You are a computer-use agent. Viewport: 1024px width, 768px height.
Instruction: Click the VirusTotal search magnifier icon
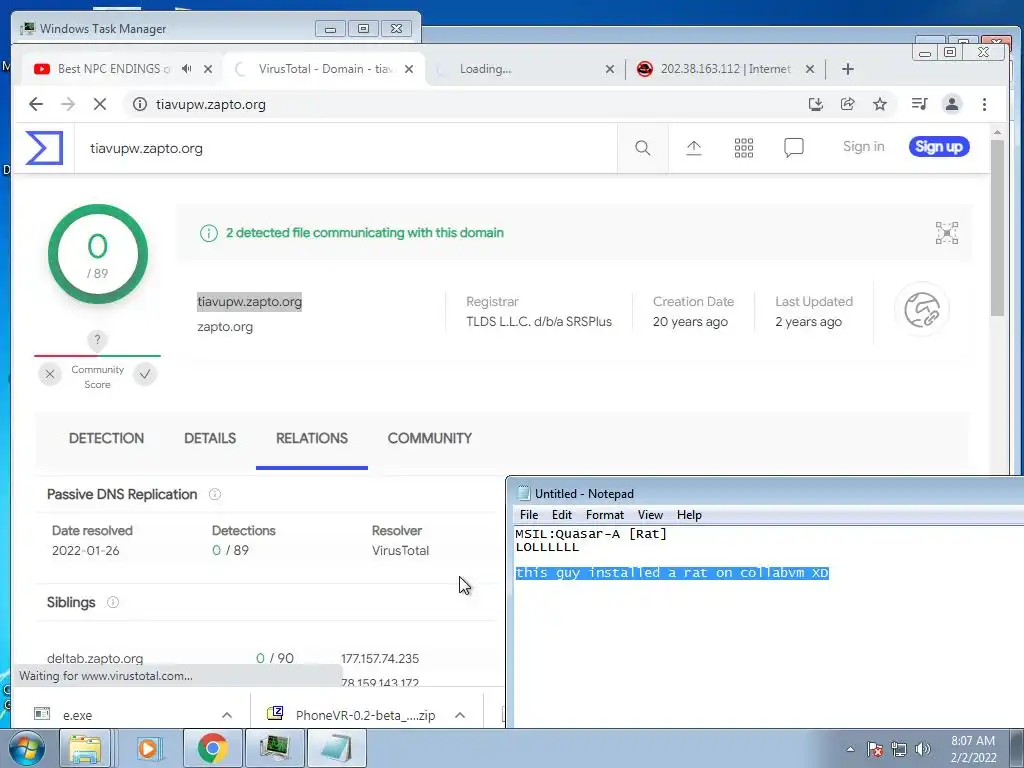[x=643, y=148]
